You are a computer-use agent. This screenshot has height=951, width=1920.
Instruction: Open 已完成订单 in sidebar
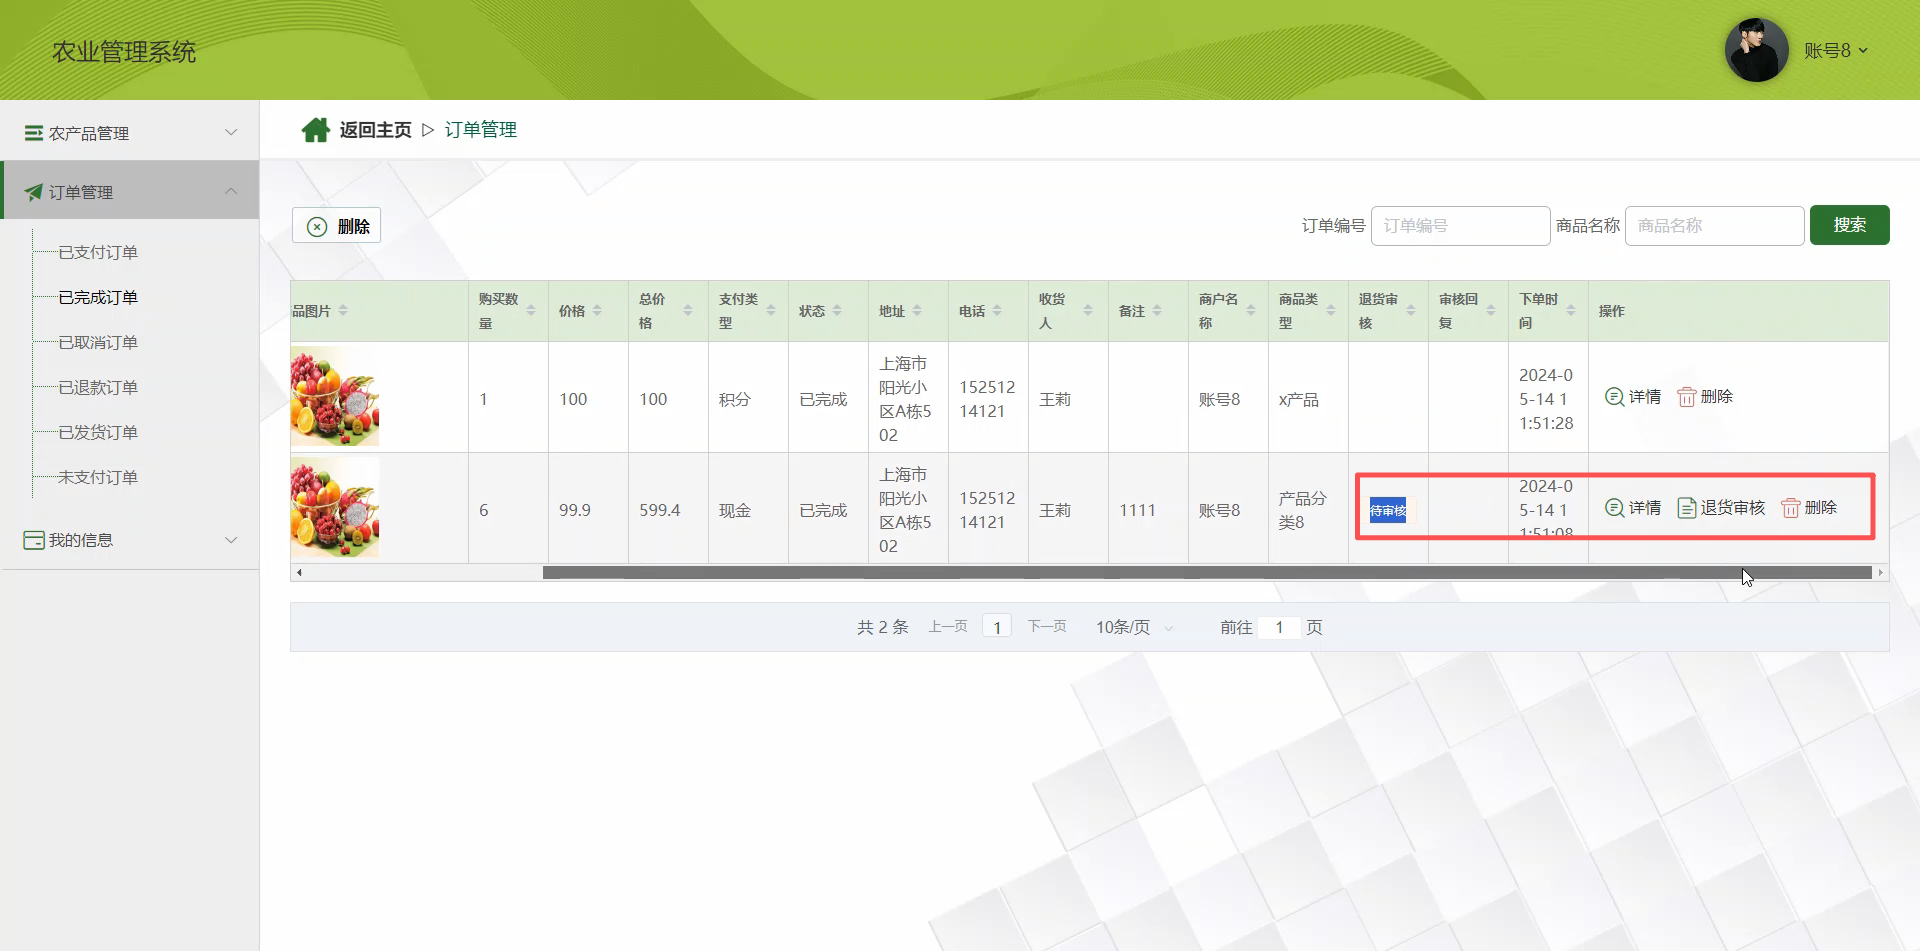[x=98, y=297]
